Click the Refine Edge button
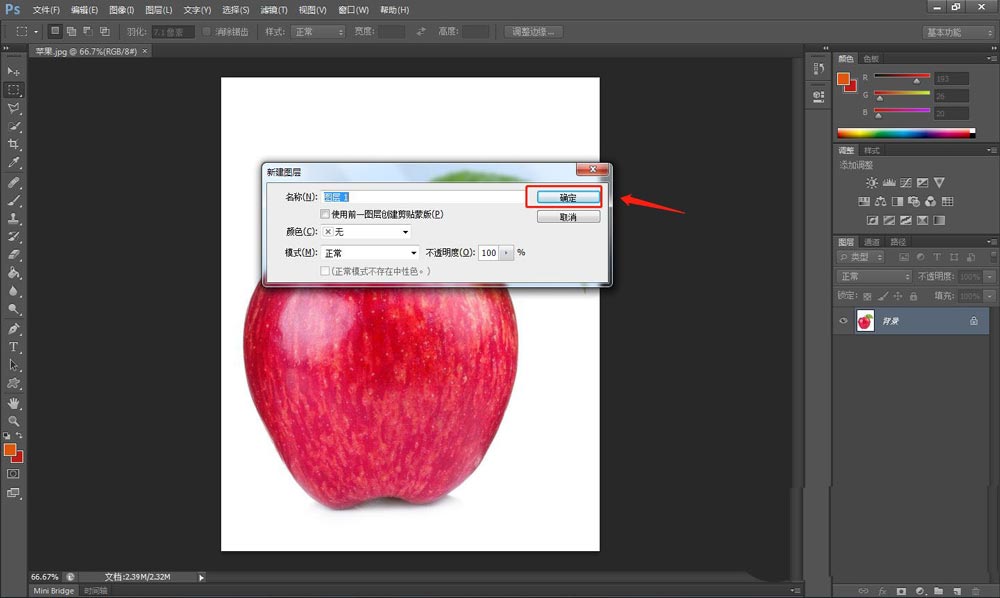Screen dimensions: 1000x598 click(533, 32)
